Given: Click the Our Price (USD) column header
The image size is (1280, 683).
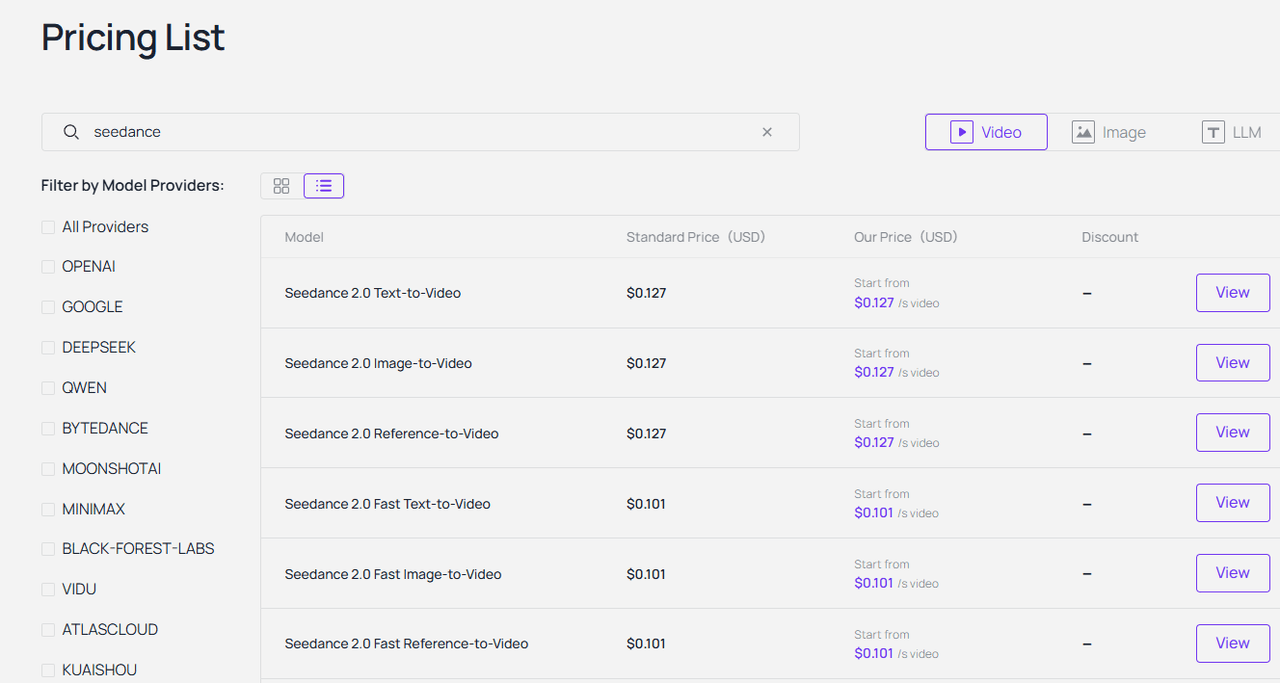Looking at the screenshot, I should (905, 237).
